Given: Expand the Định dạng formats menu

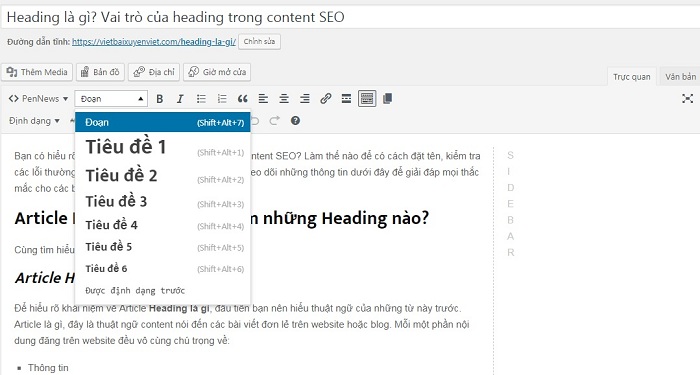Looking at the screenshot, I should point(34,121).
